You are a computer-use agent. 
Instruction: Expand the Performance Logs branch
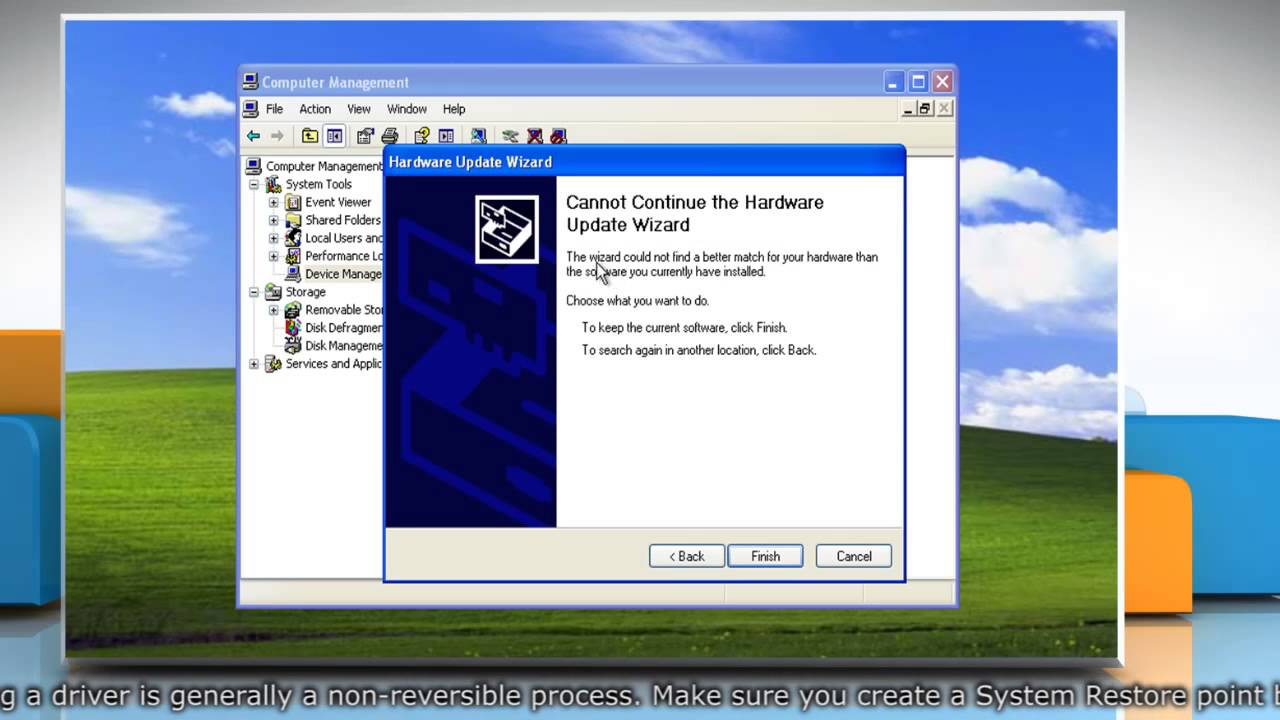click(x=274, y=256)
